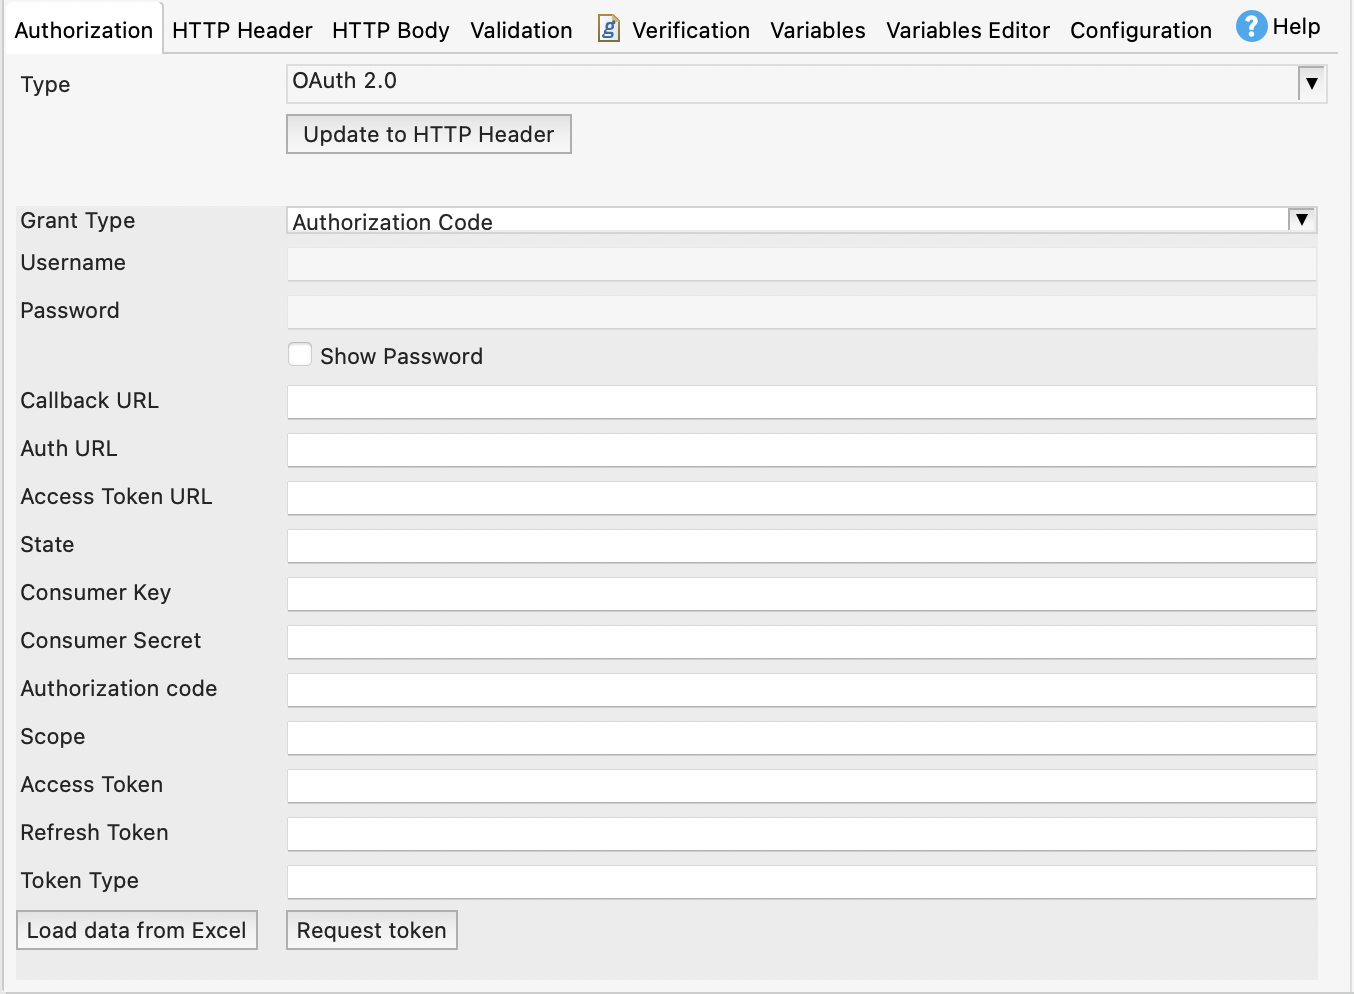Click the Request token button
Screen dimensions: 1354x994
click(371, 930)
